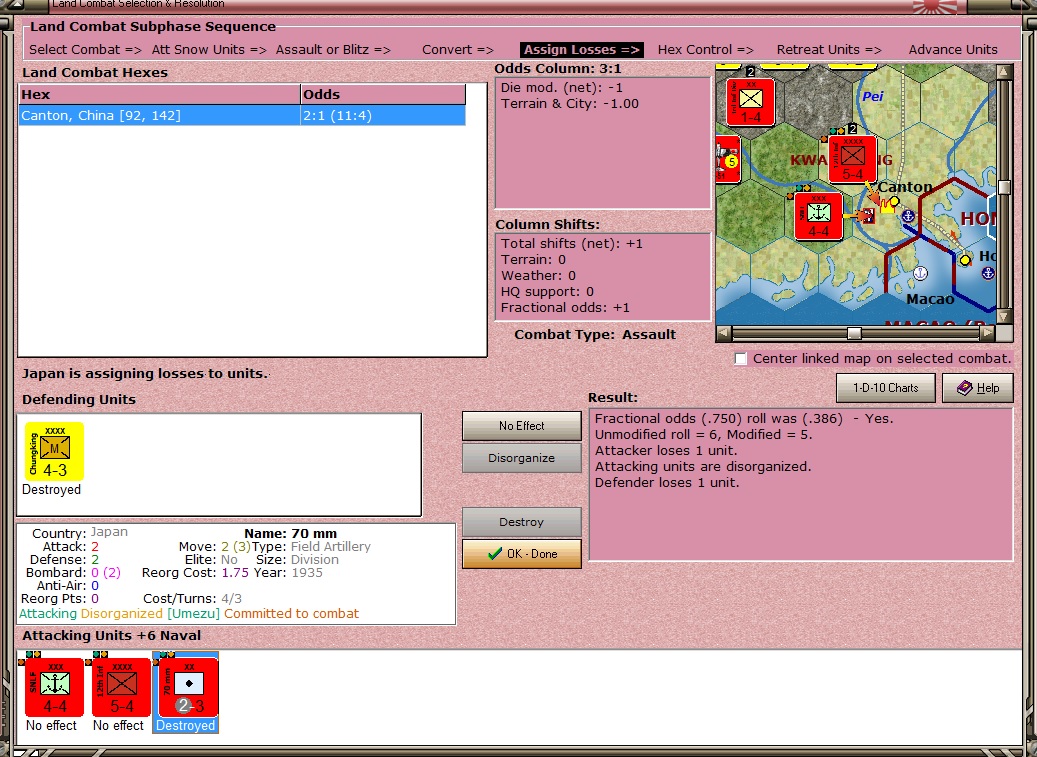This screenshot has width=1037, height=757.
Task: Click the Retreat Units subphase step
Action: point(829,50)
